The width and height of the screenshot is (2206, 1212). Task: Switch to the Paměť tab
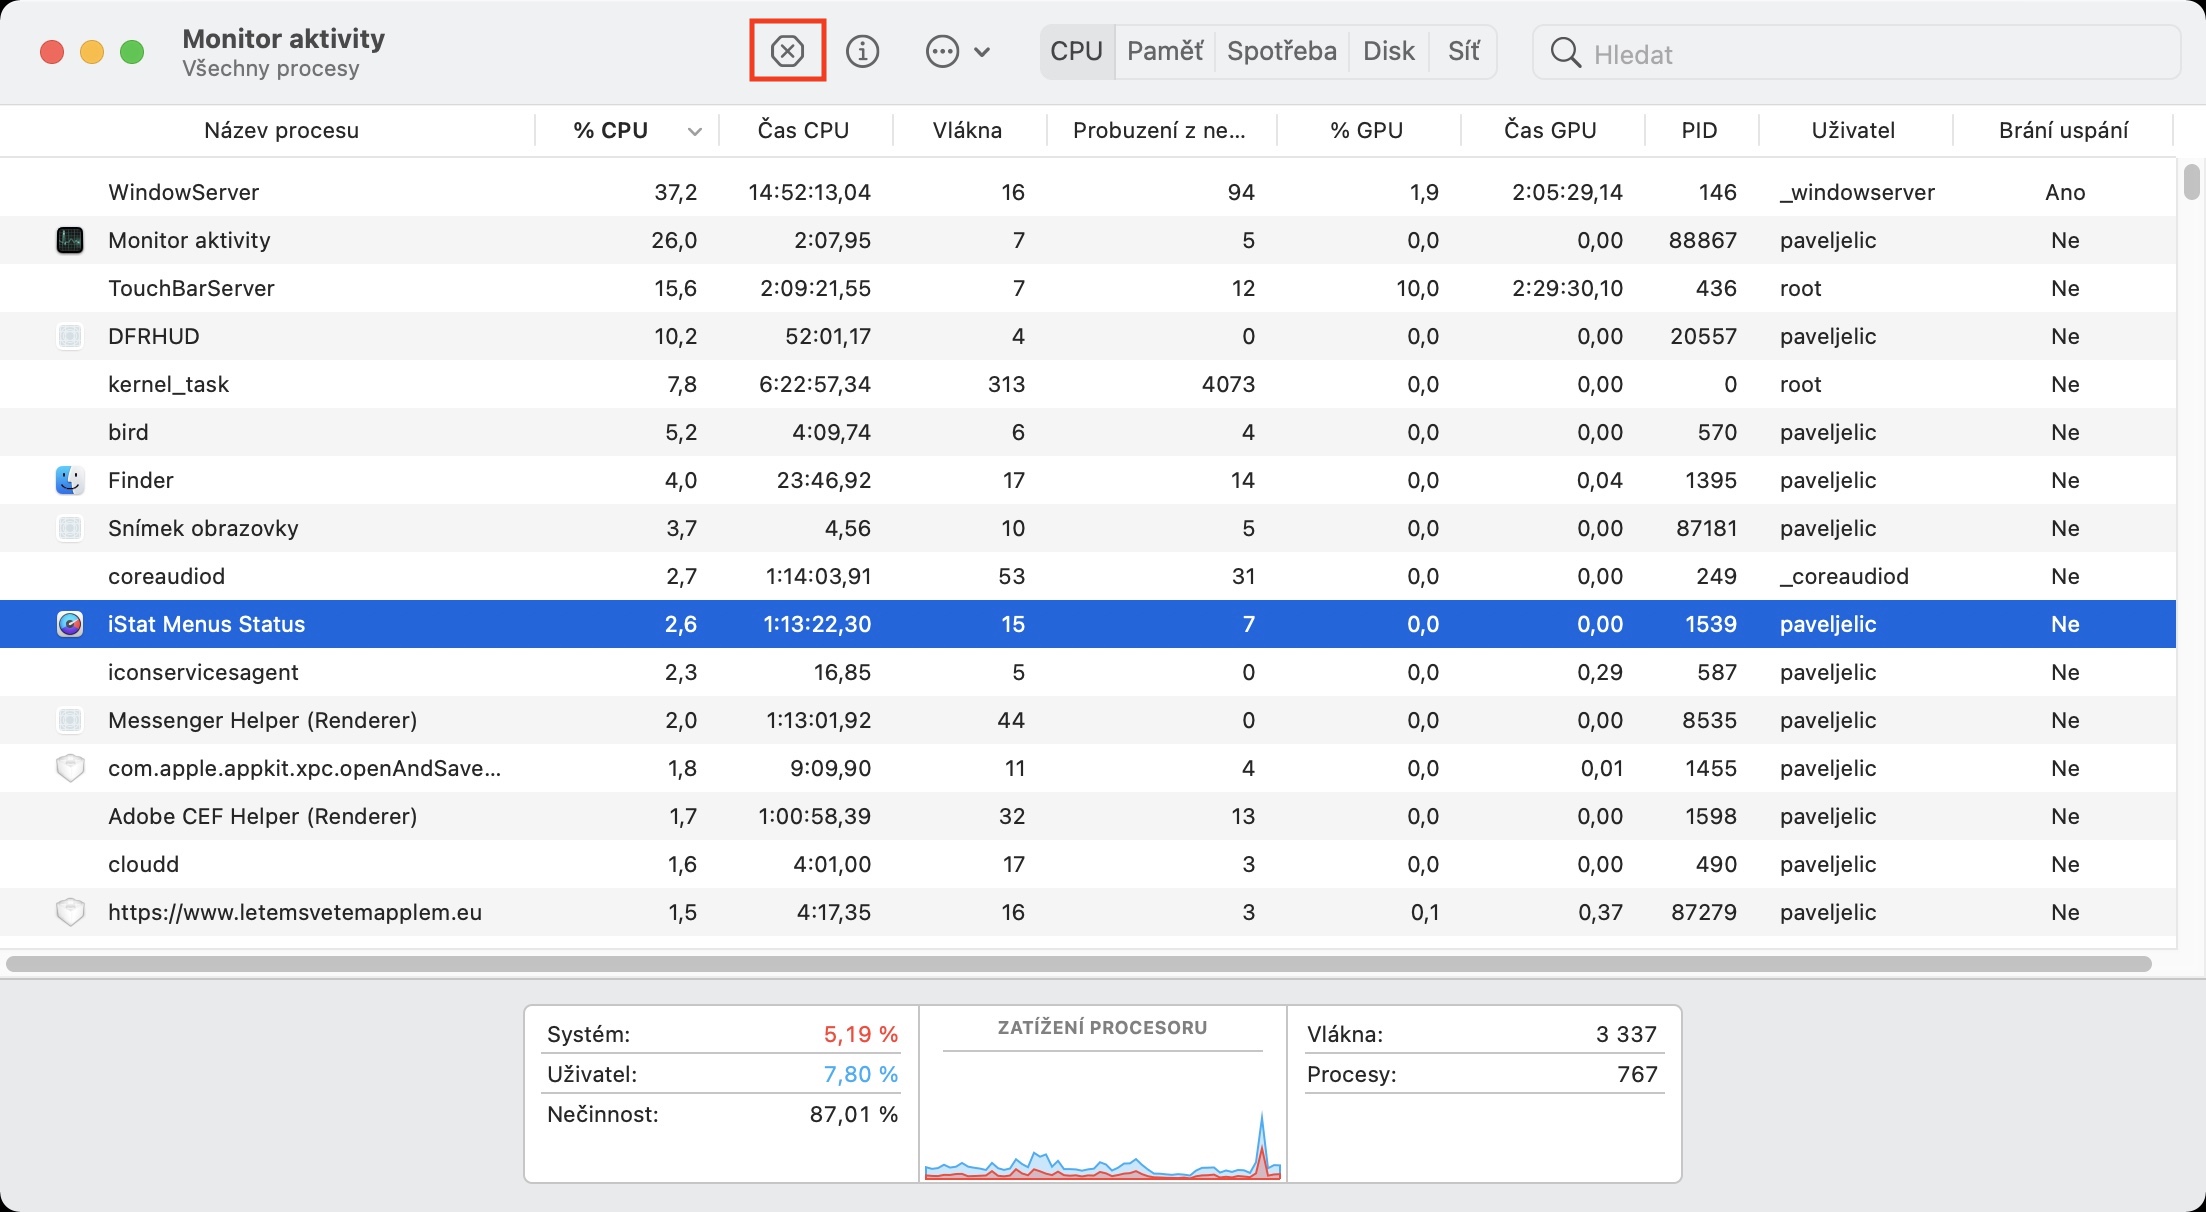pyautogui.click(x=1164, y=51)
